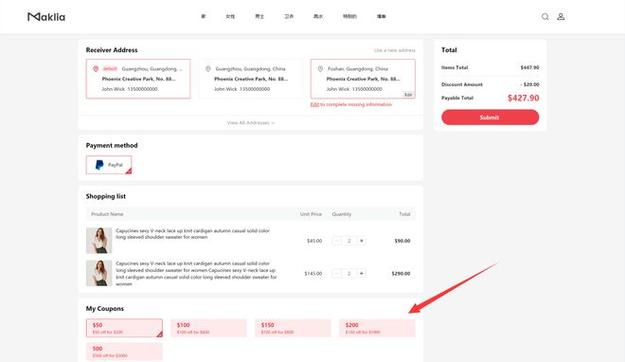This screenshot has height=362, width=625.
Task: Select the PayPal payment method
Action: click(x=109, y=165)
